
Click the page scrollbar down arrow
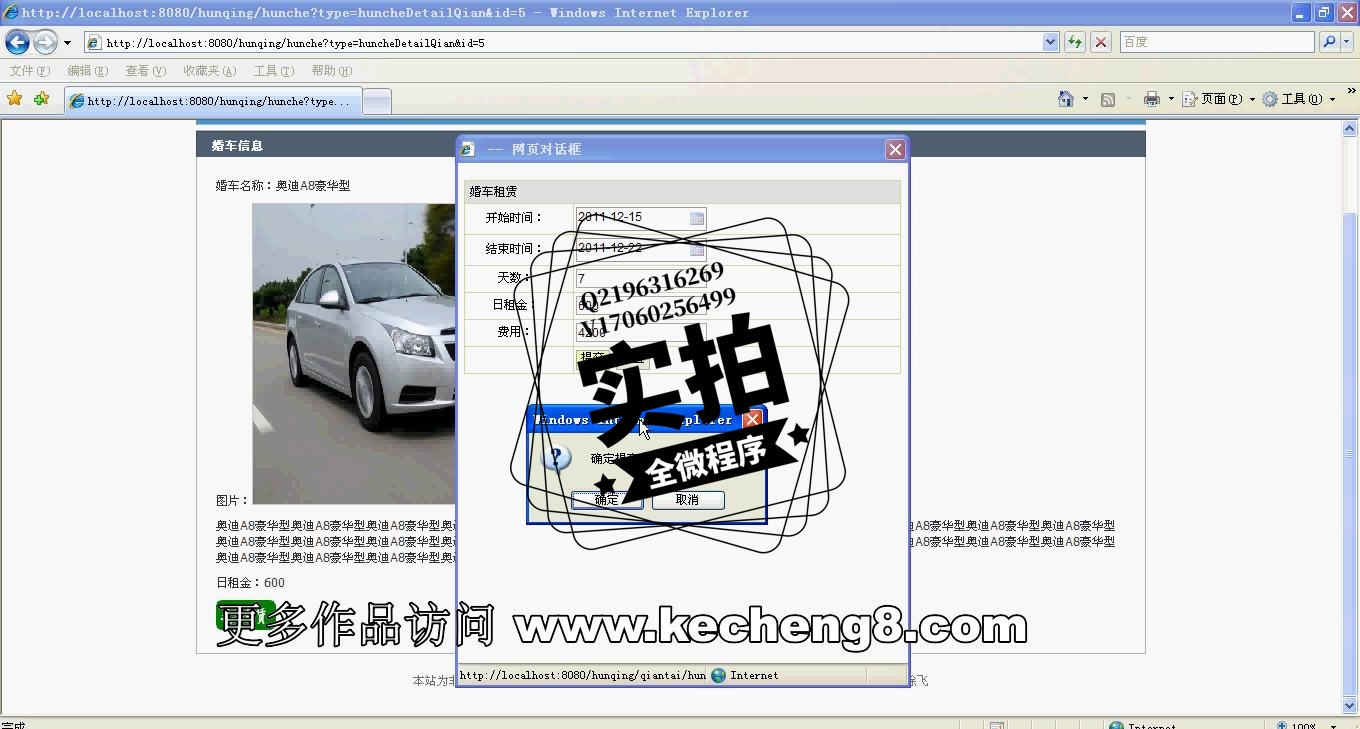(1350, 705)
